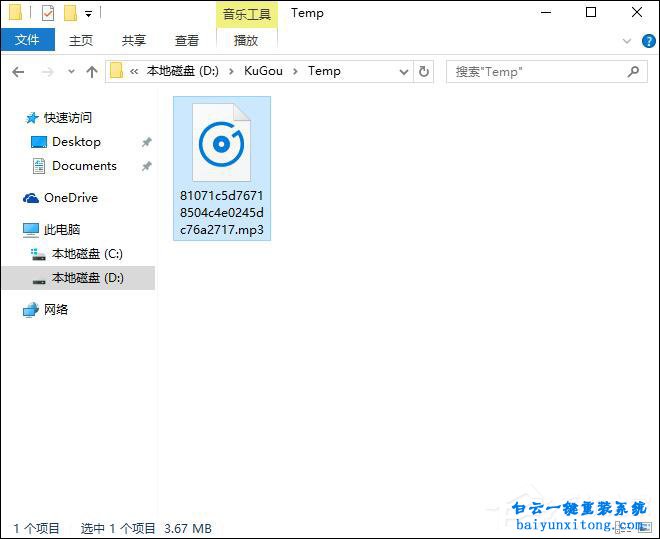The height and width of the screenshot is (539, 660).
Task: Expand subfolders arrow after KuGou
Action: (x=295, y=72)
